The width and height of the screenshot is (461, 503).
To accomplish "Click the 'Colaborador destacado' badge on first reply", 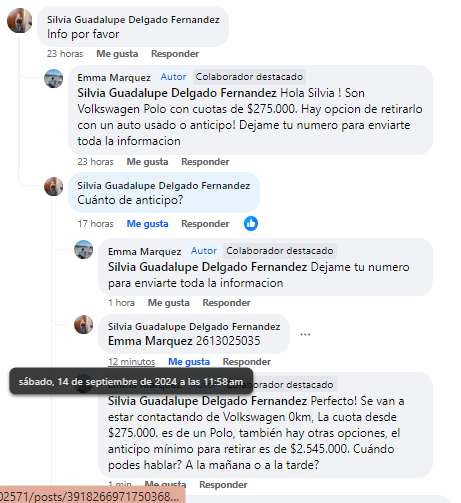I will point(249,77).
